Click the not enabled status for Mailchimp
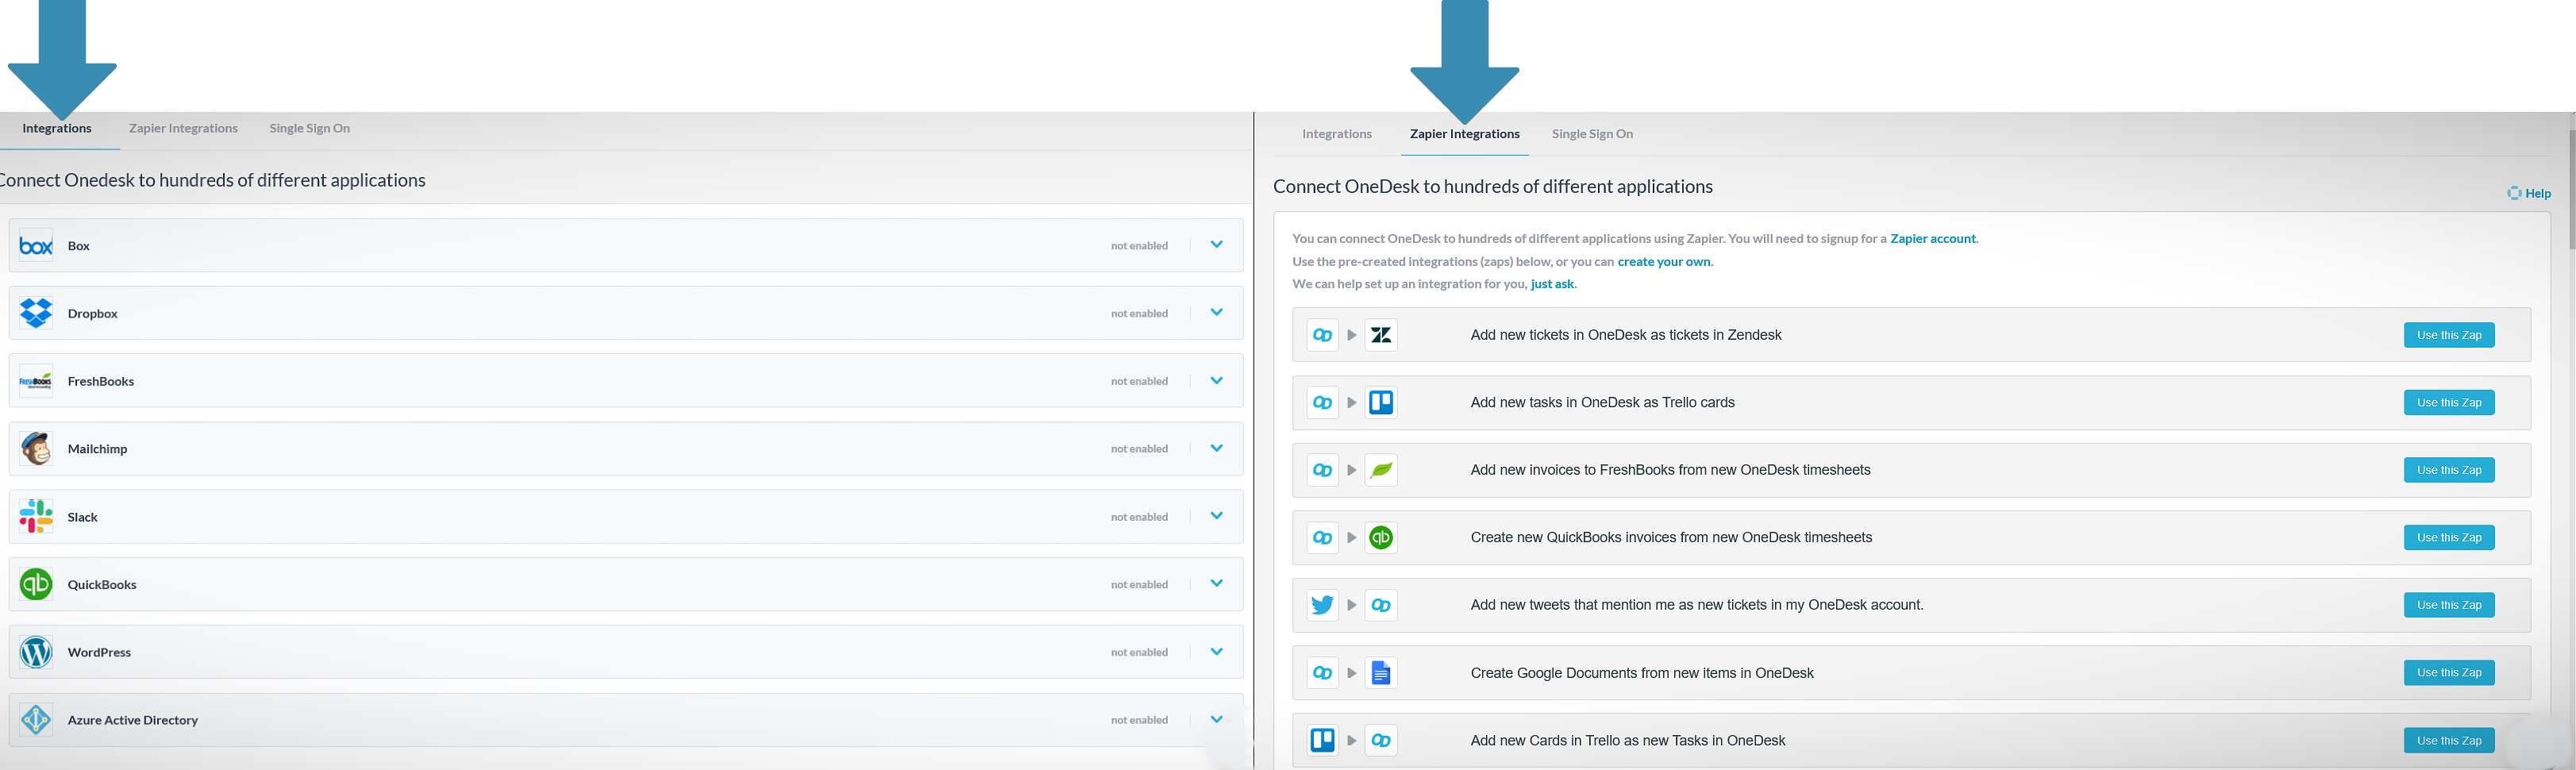 [1139, 449]
